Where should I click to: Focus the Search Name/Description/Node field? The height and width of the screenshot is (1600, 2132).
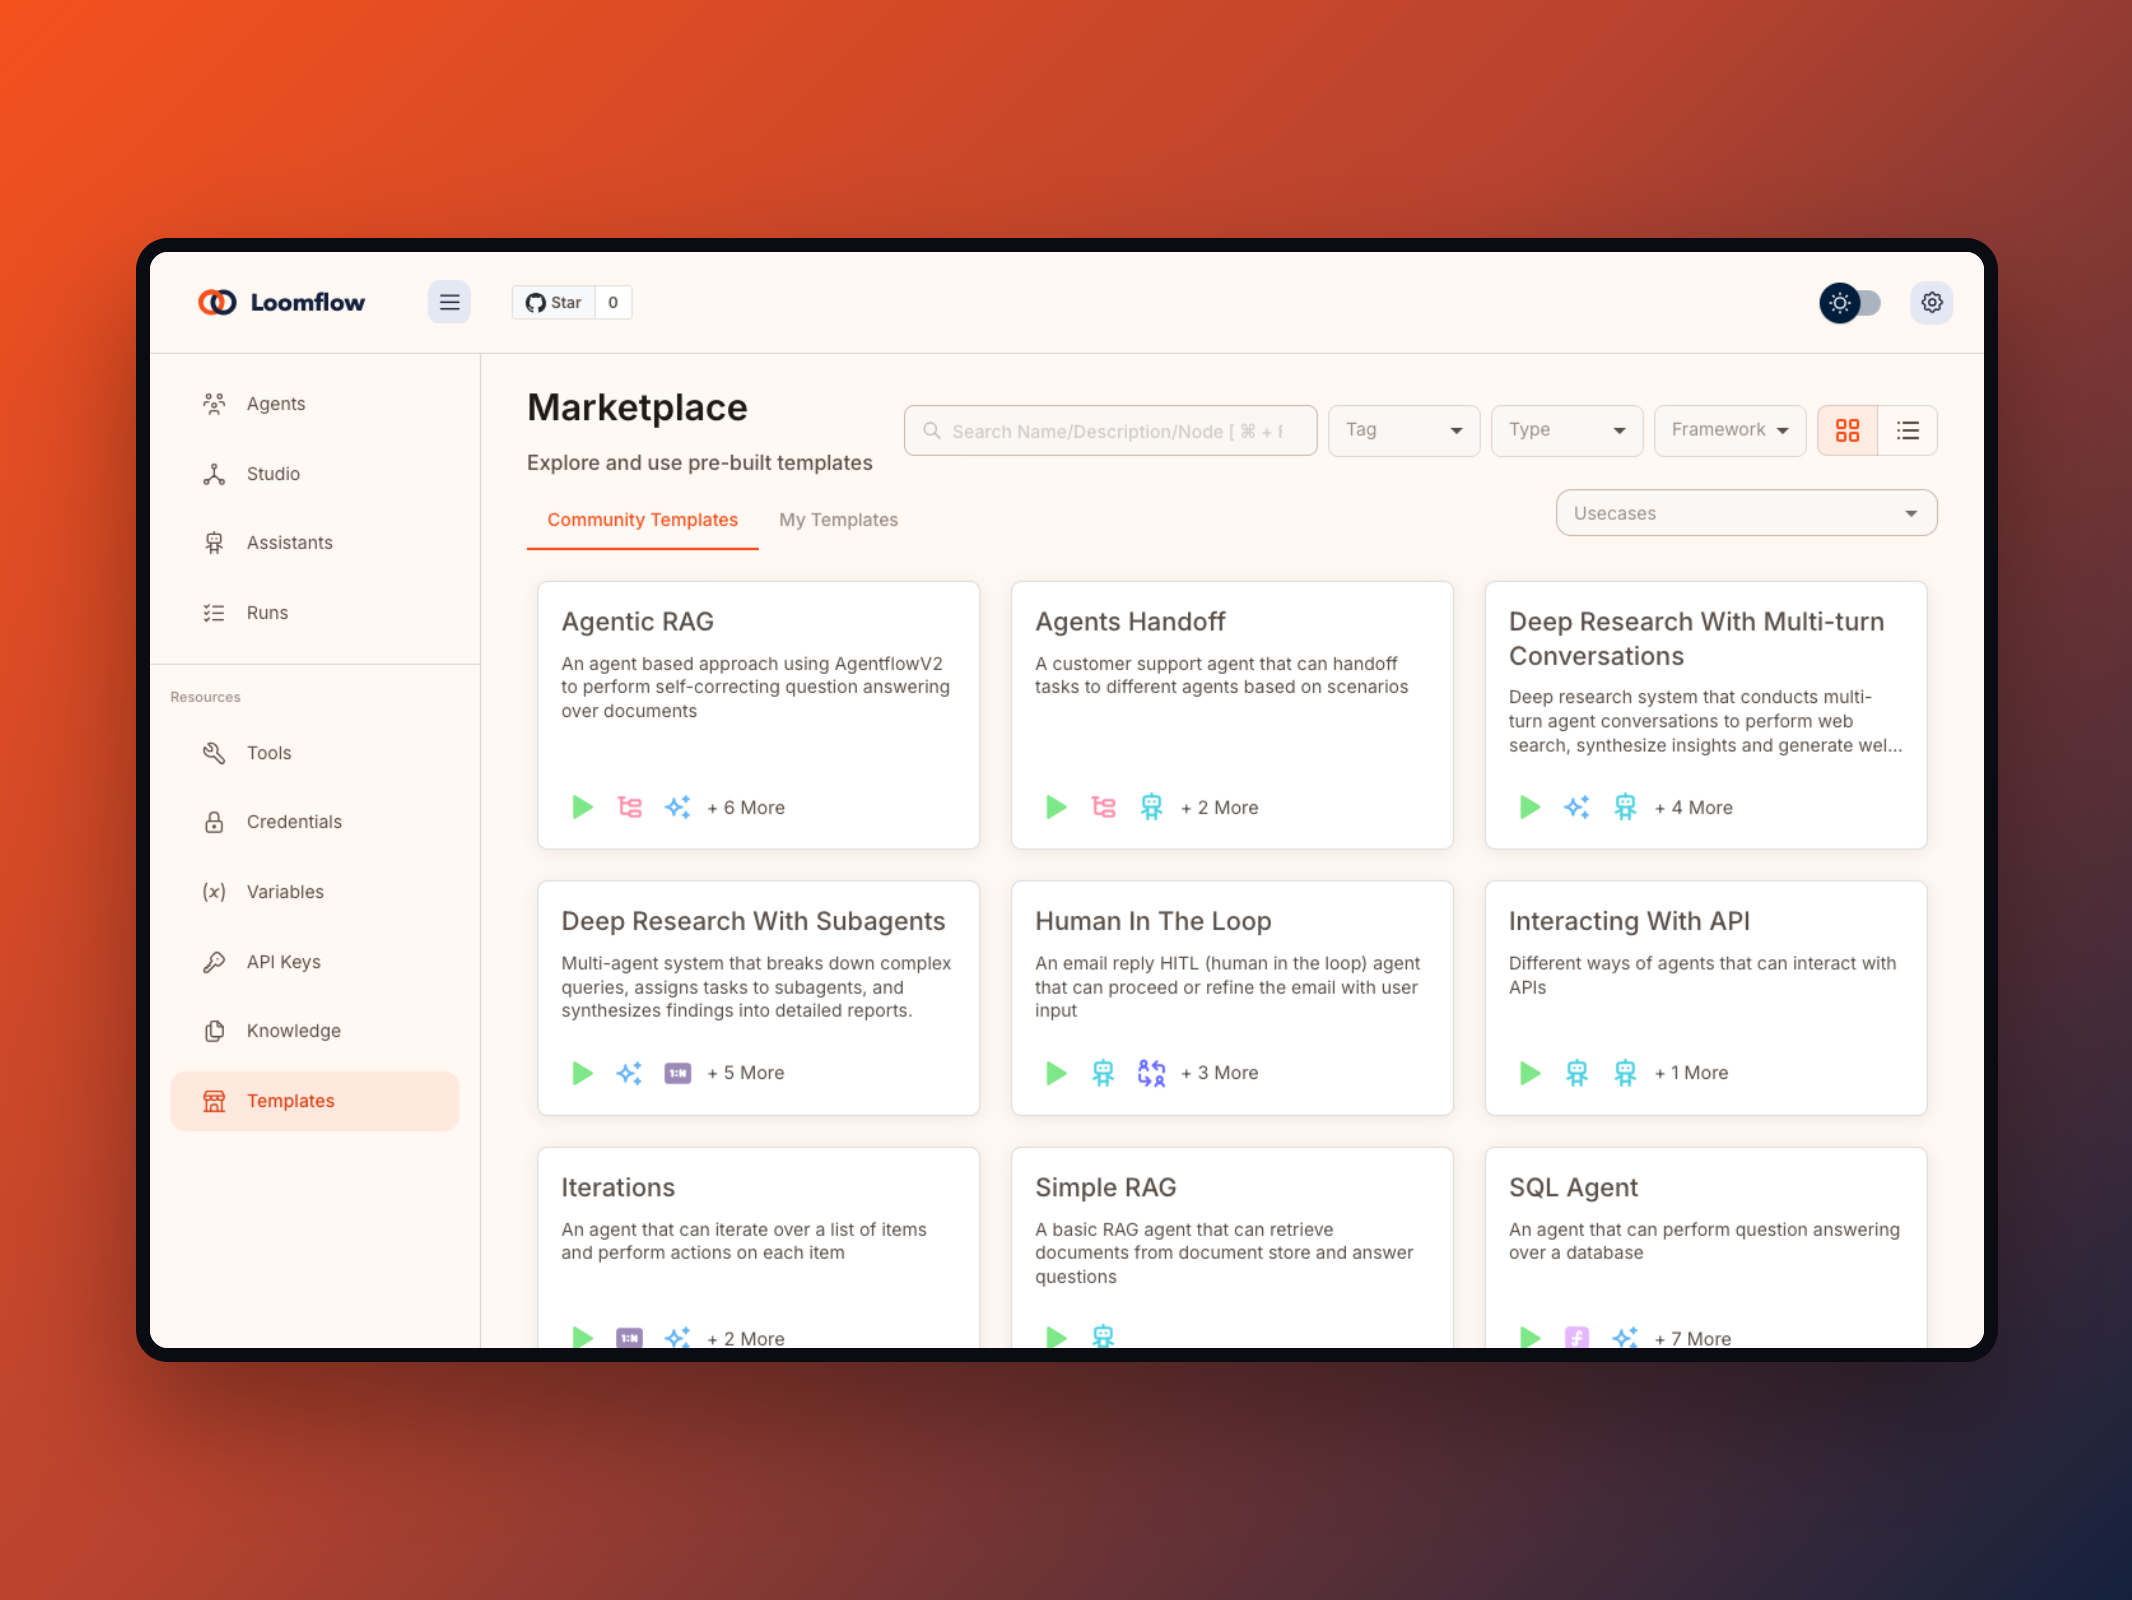tap(1110, 431)
